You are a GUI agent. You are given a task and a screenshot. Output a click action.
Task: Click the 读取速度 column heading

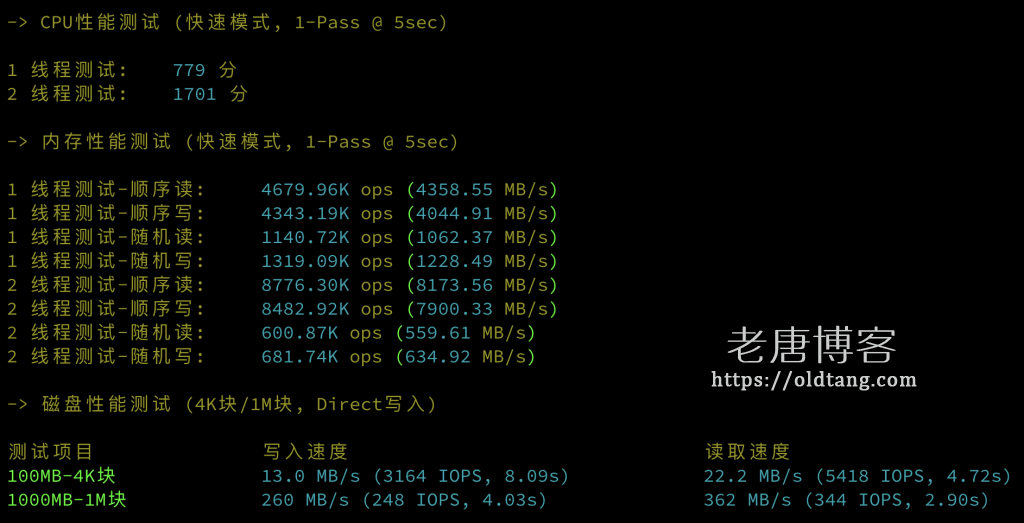click(746, 452)
